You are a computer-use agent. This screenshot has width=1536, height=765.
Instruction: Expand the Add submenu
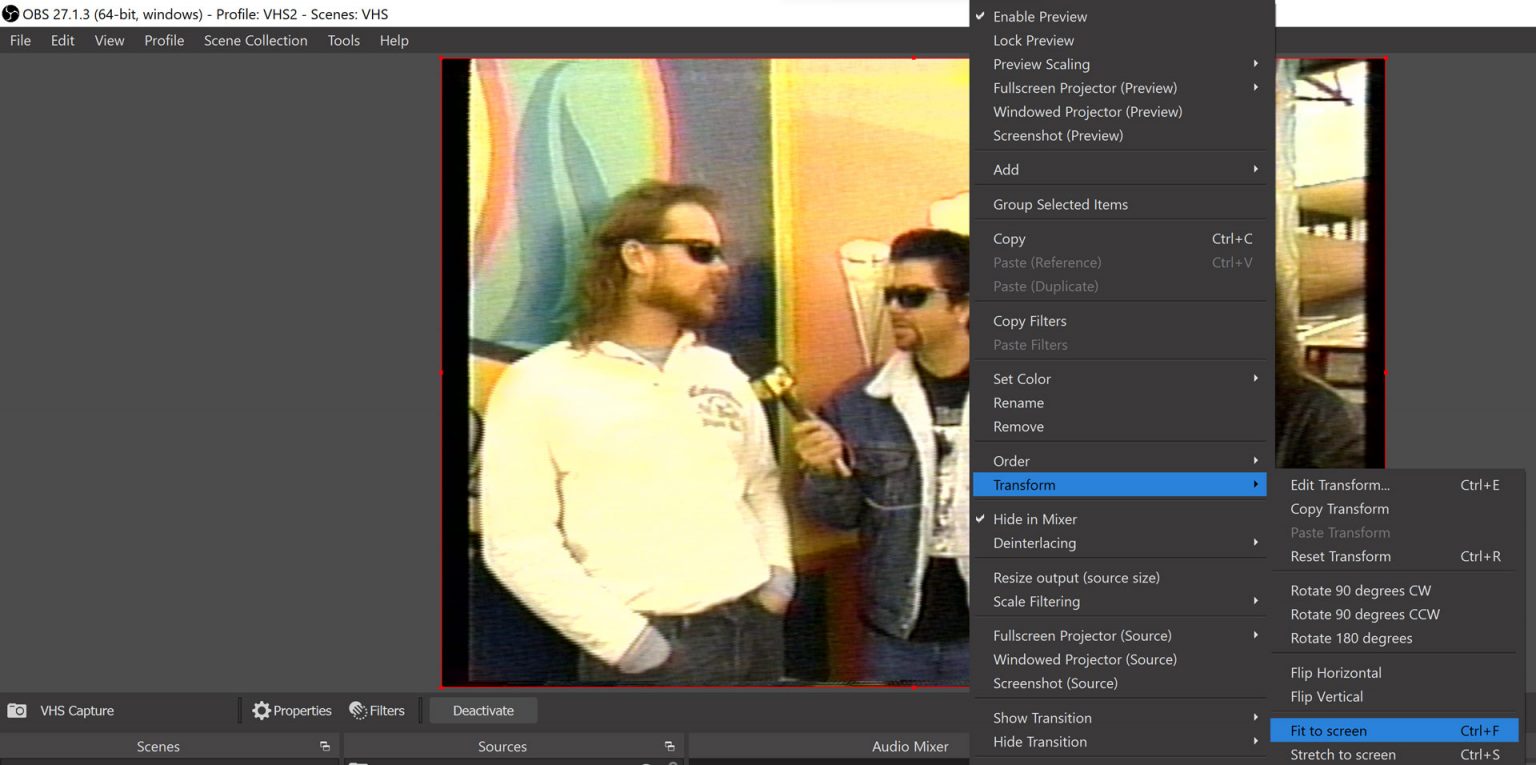click(x=1005, y=169)
